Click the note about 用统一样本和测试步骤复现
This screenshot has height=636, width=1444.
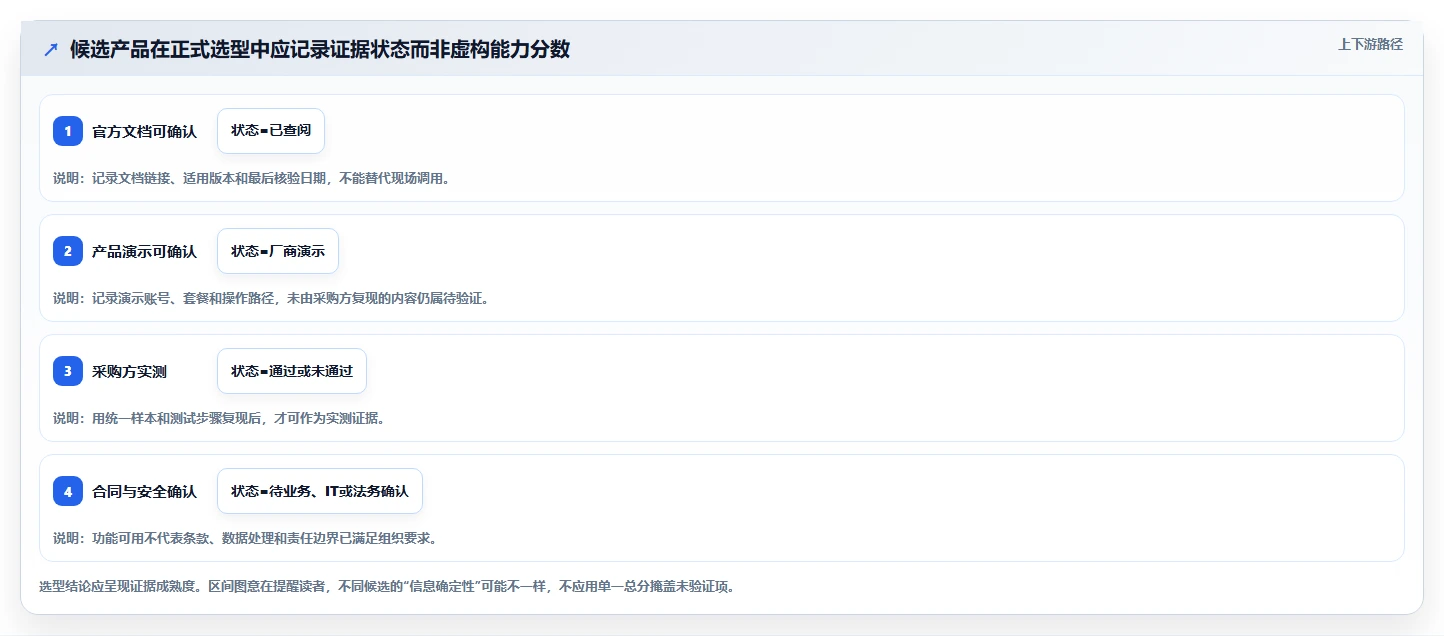pyautogui.click(x=219, y=418)
